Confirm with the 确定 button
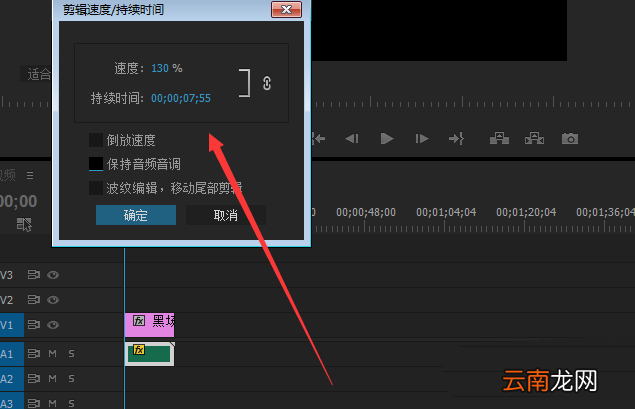The width and height of the screenshot is (635, 409). point(136,215)
